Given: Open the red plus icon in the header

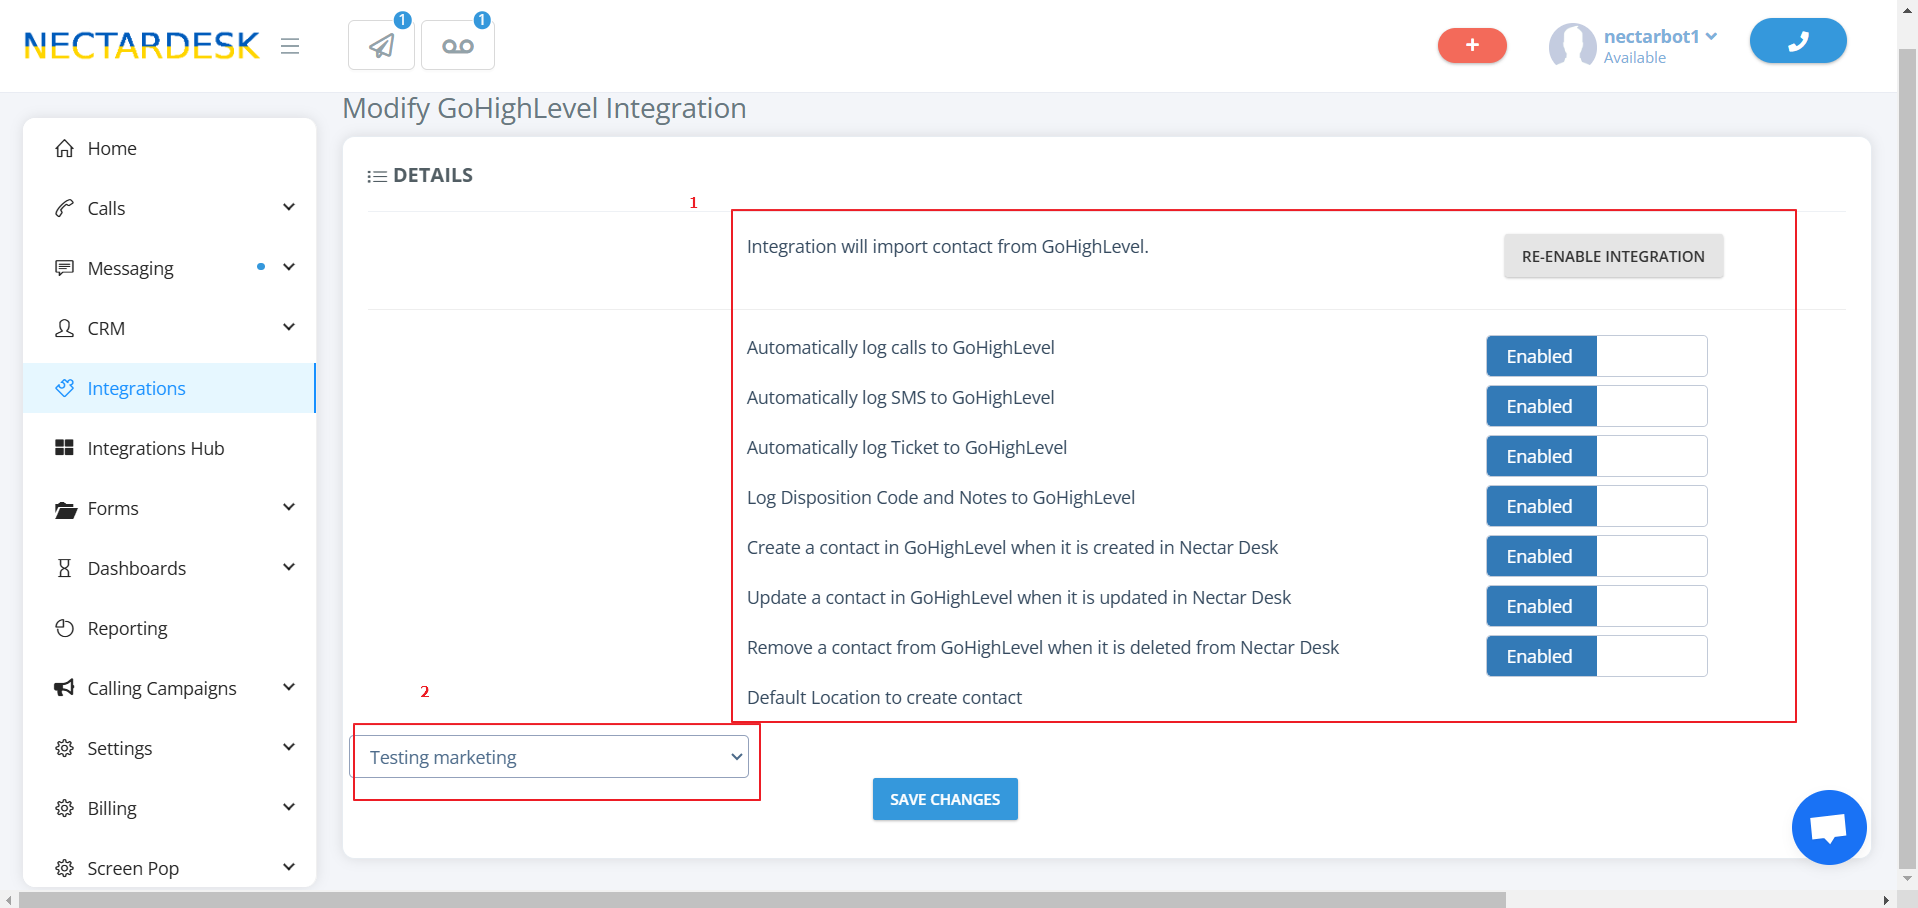Looking at the screenshot, I should click(1471, 45).
